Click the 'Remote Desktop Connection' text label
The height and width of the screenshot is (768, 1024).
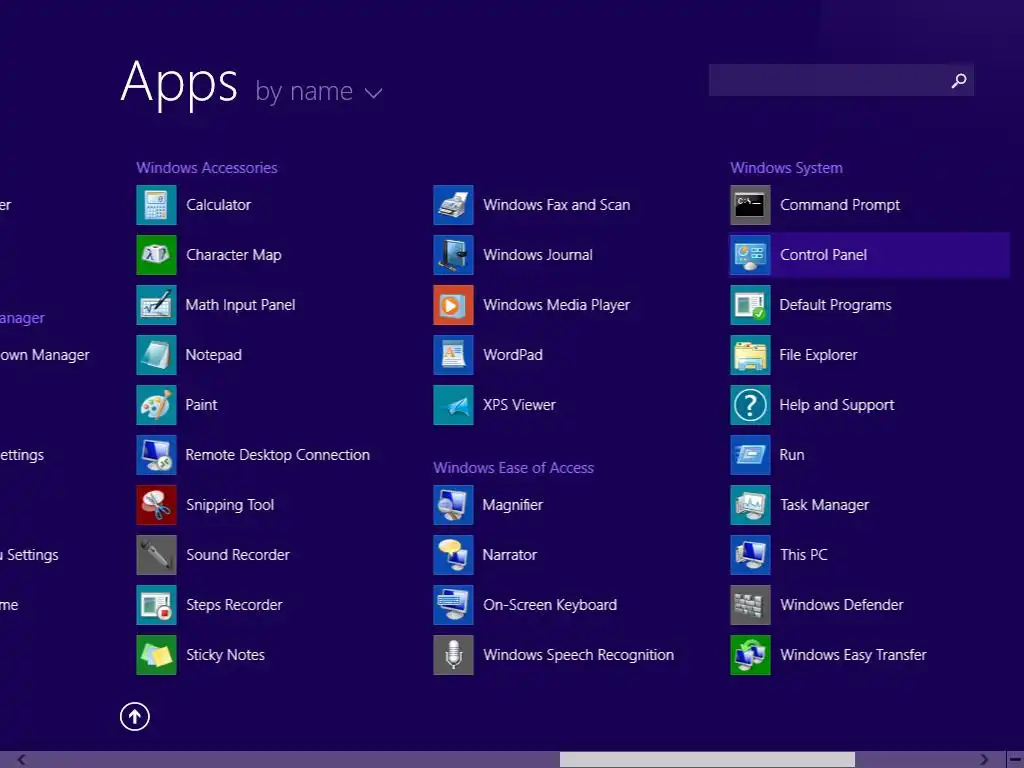(278, 455)
